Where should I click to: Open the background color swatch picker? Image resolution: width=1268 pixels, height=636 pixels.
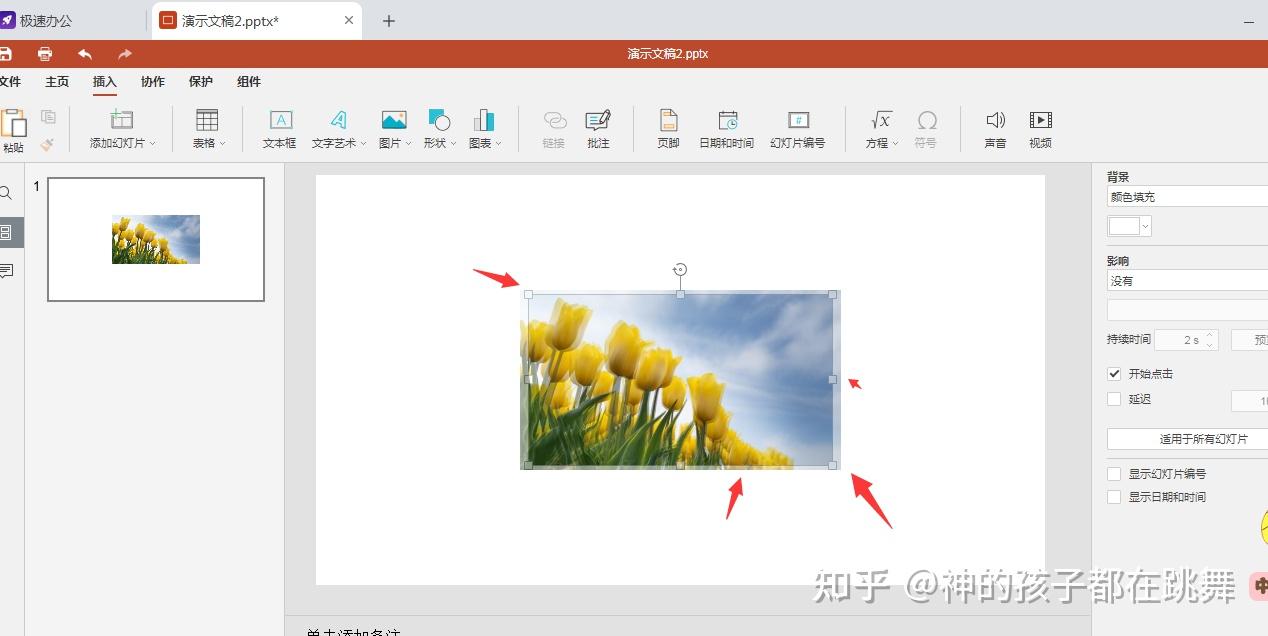tap(1130, 227)
